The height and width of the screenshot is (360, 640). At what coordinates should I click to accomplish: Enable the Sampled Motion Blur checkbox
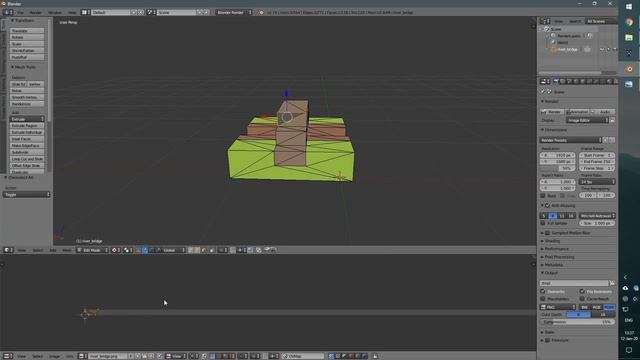click(547, 233)
